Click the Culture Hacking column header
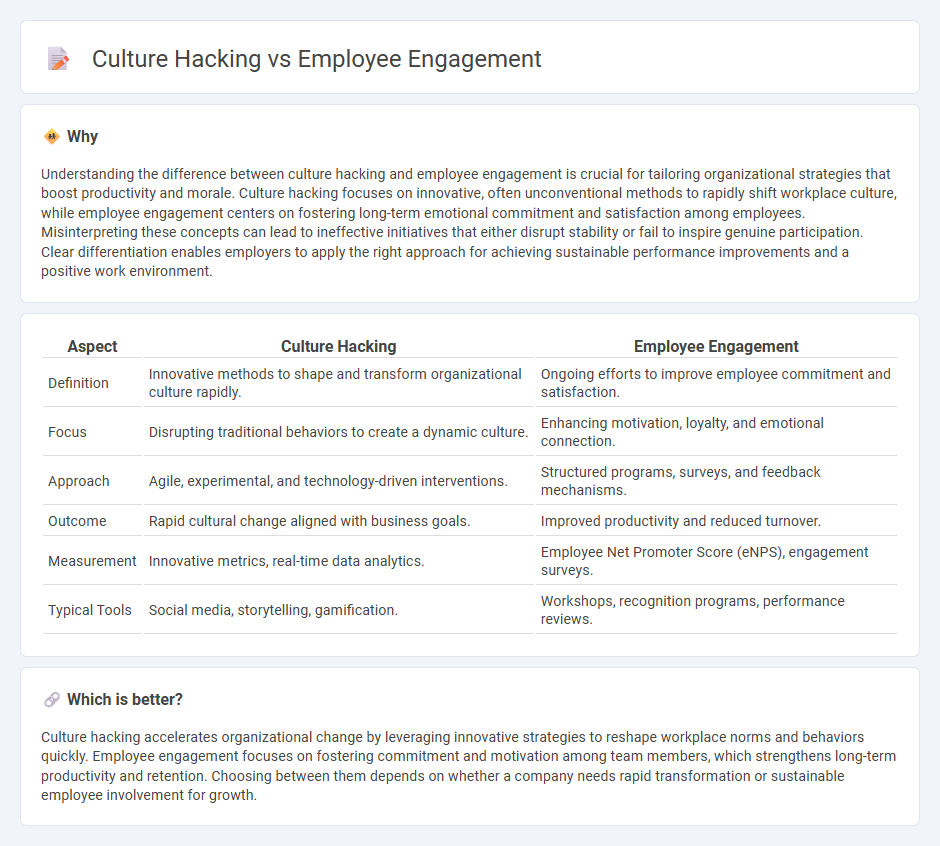This screenshot has width=940, height=846. pyautogui.click(x=339, y=347)
